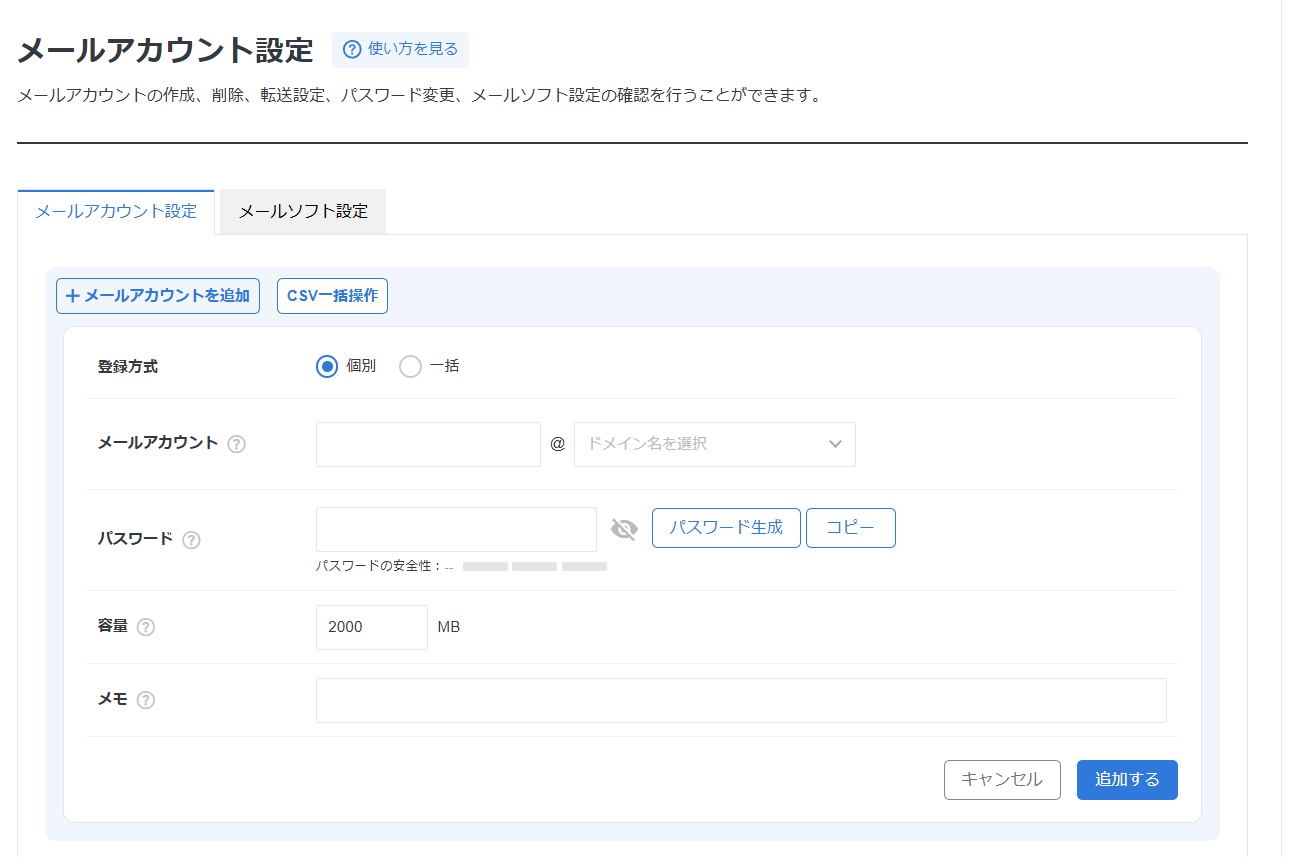Click the help icon next to 容量
1303x857 pixels.
click(145, 627)
